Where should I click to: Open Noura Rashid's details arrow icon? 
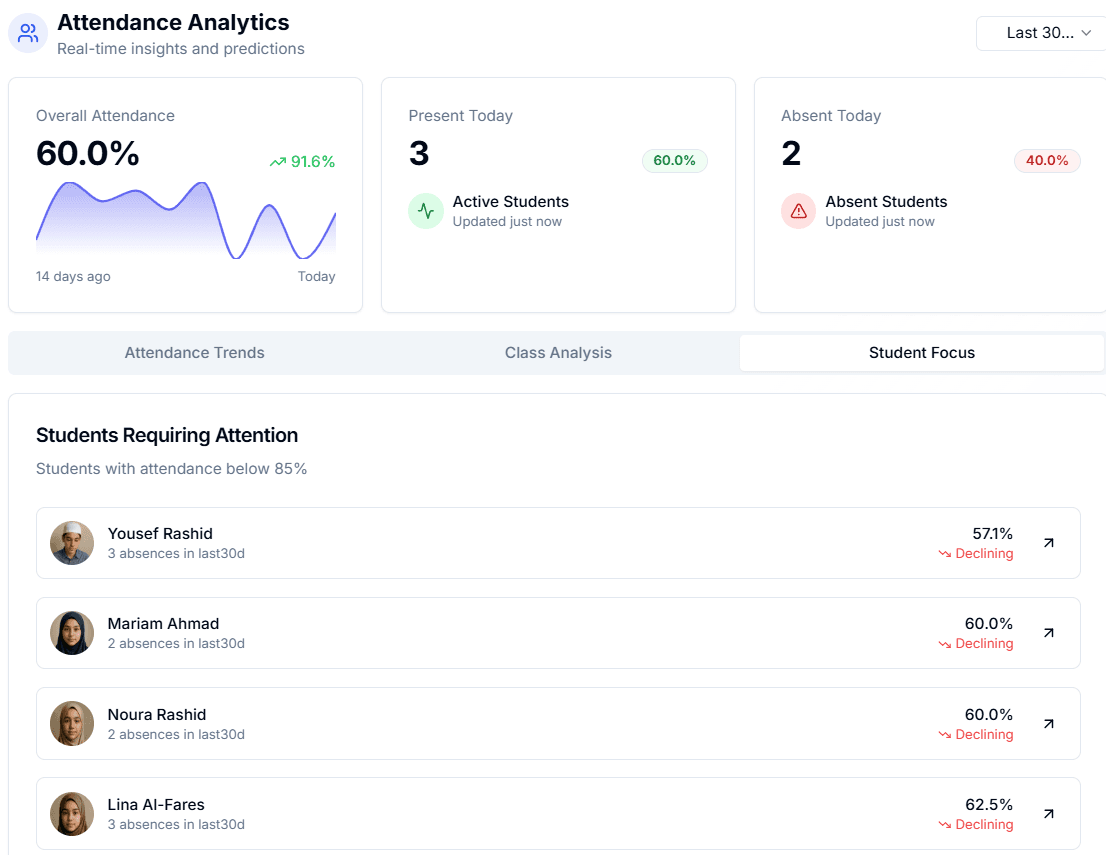[1048, 723]
